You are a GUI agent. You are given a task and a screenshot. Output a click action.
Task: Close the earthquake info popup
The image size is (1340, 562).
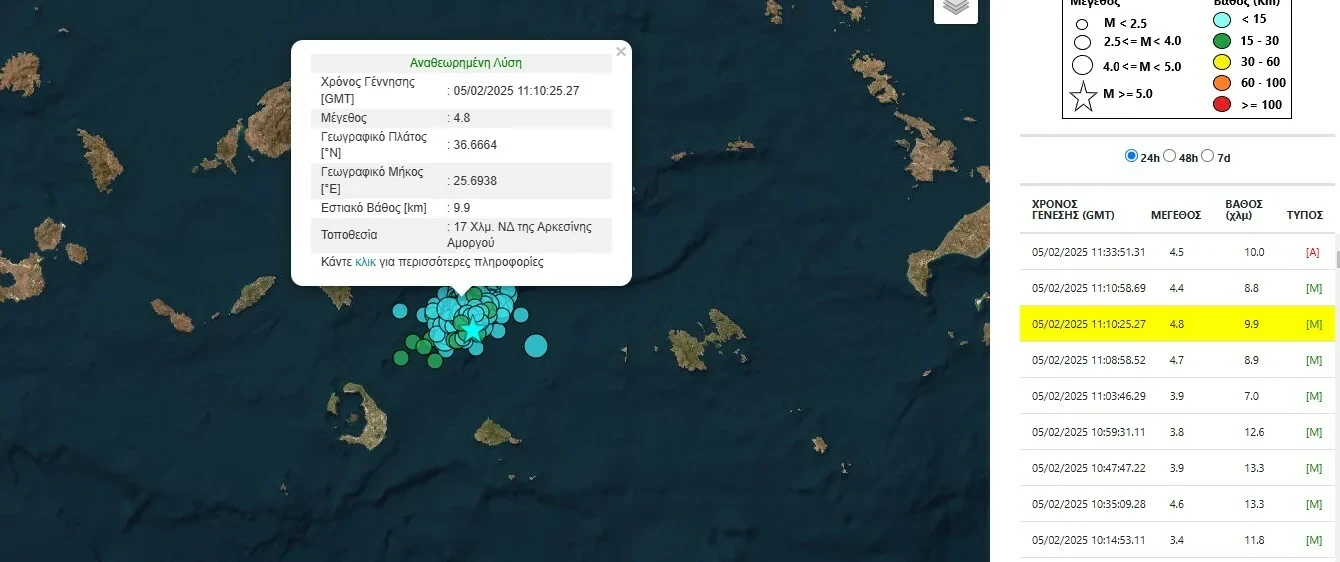click(x=621, y=52)
